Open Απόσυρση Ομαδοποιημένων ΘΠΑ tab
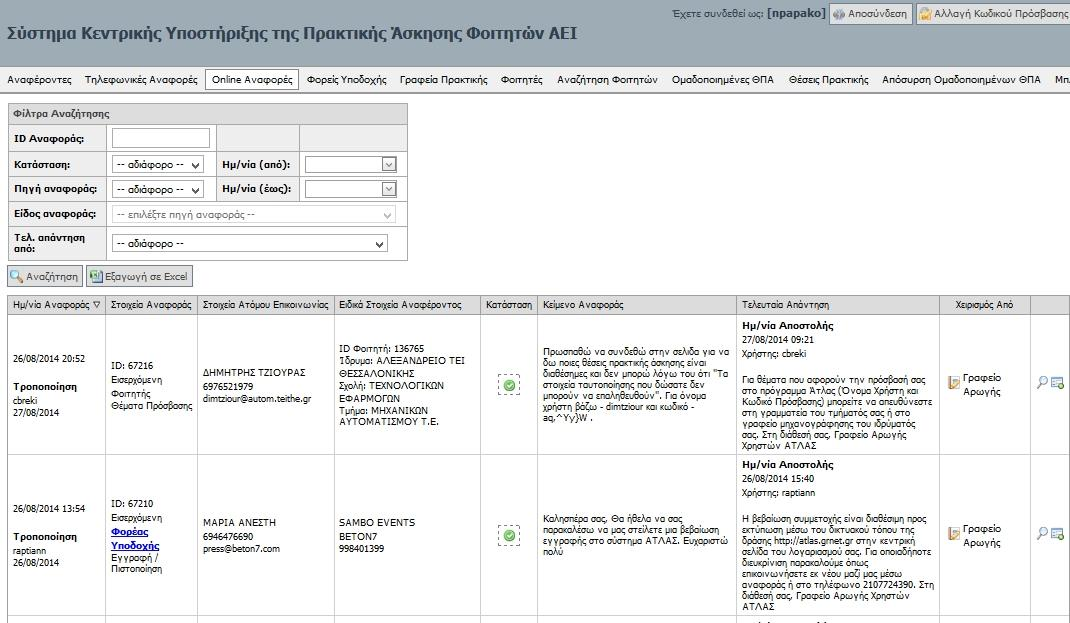This screenshot has height=623, width=1070. tap(961, 80)
